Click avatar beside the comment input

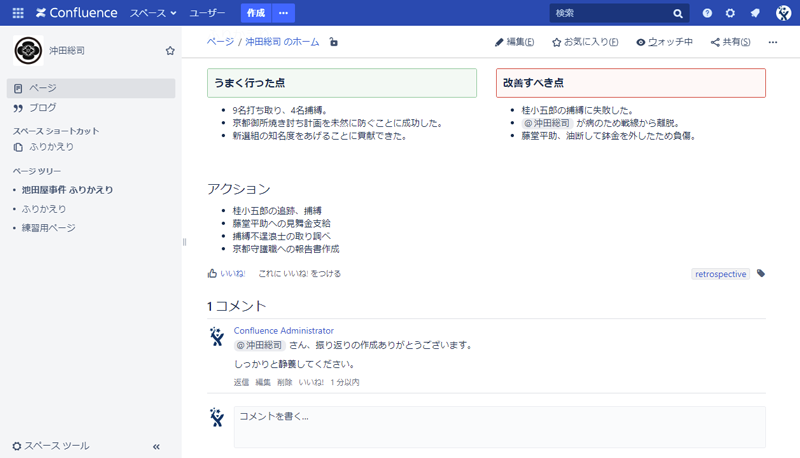click(217, 417)
